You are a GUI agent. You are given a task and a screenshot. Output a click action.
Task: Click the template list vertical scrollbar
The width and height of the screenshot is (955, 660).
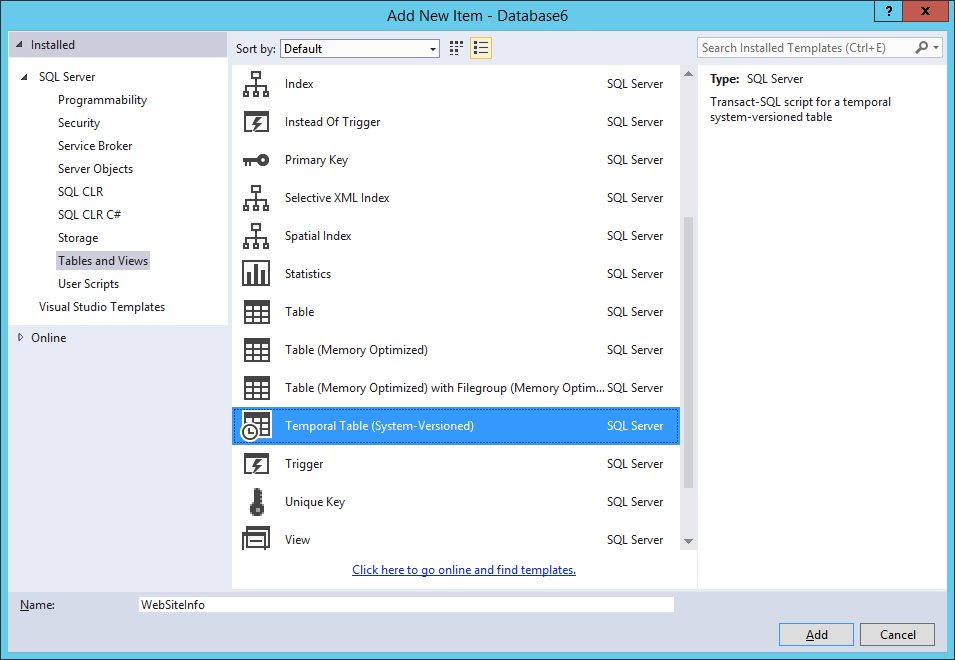(688, 350)
